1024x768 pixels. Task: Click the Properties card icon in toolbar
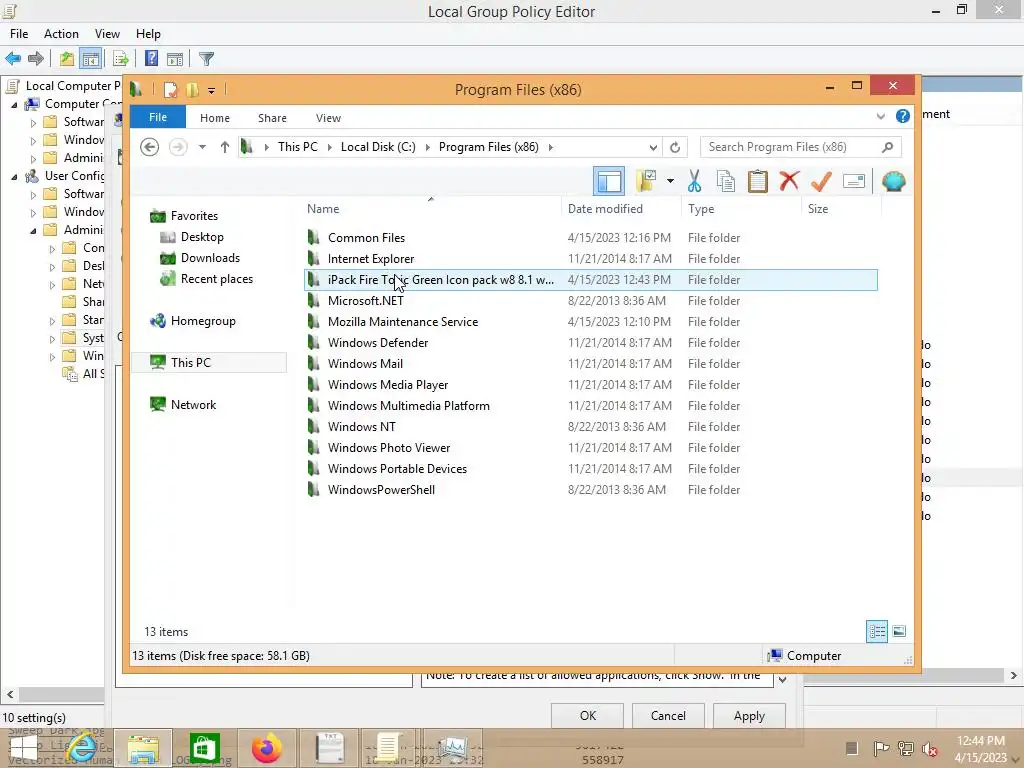tap(854, 181)
